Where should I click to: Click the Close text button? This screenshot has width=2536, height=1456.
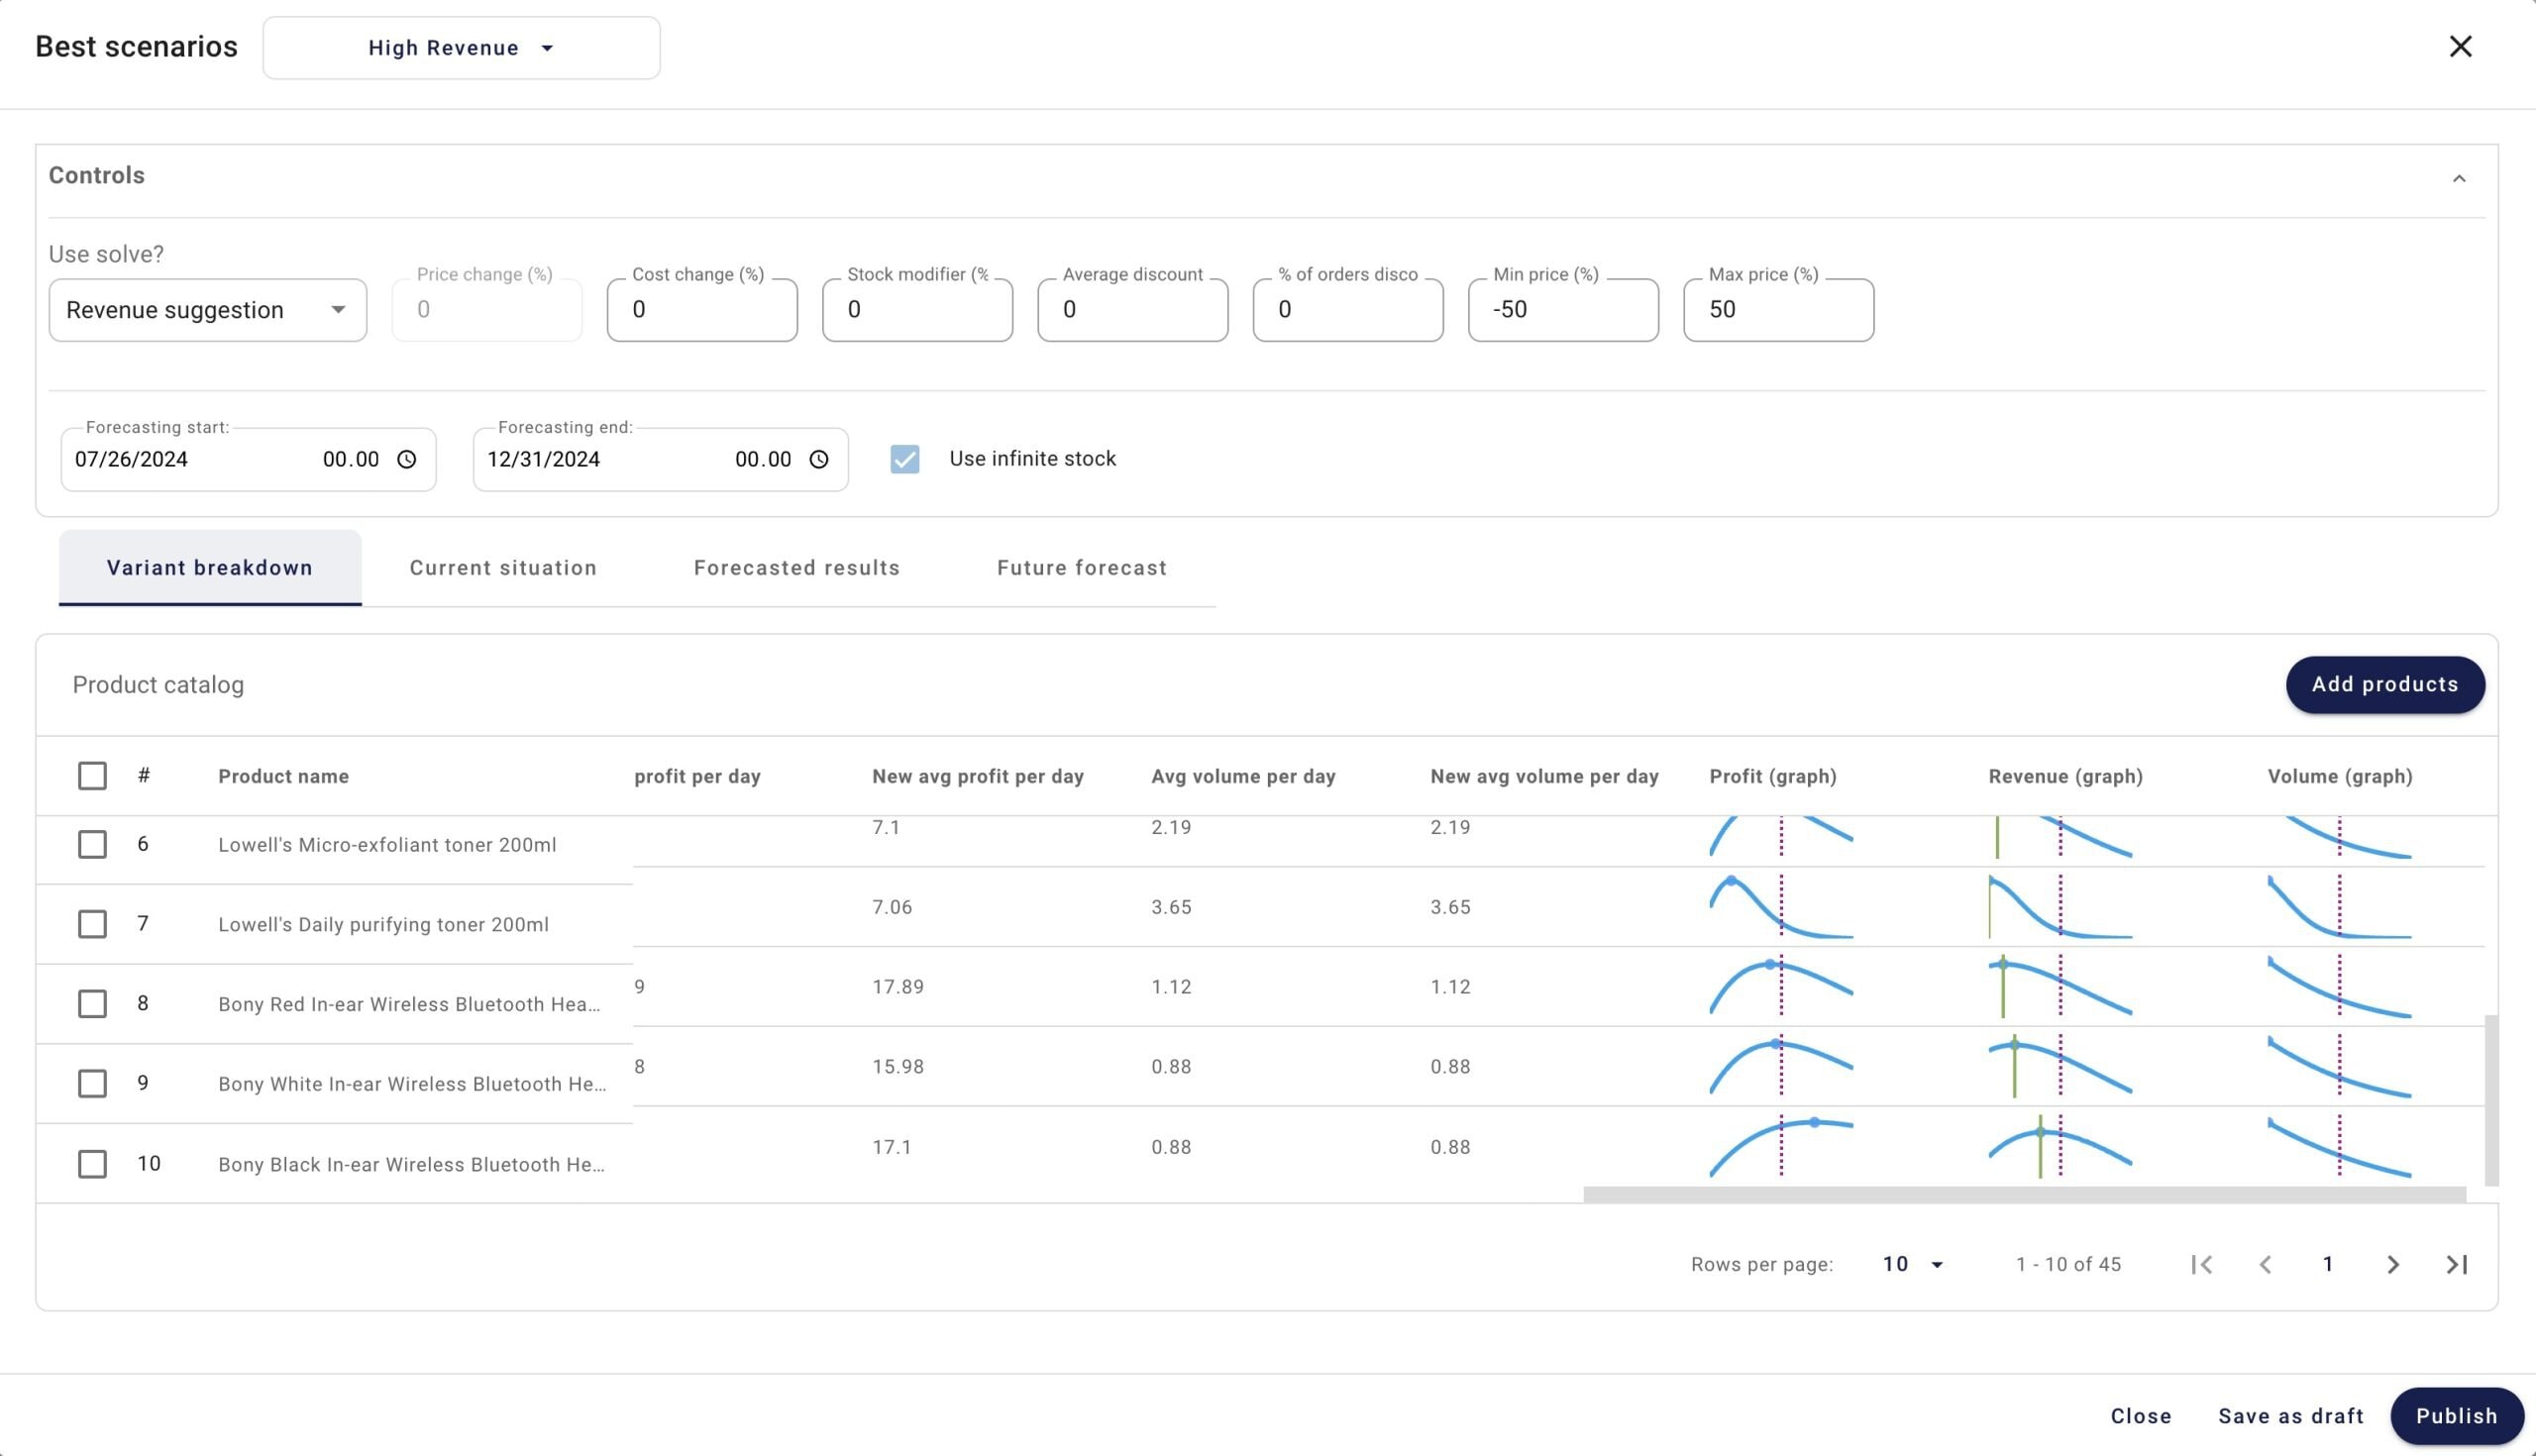point(2141,1416)
